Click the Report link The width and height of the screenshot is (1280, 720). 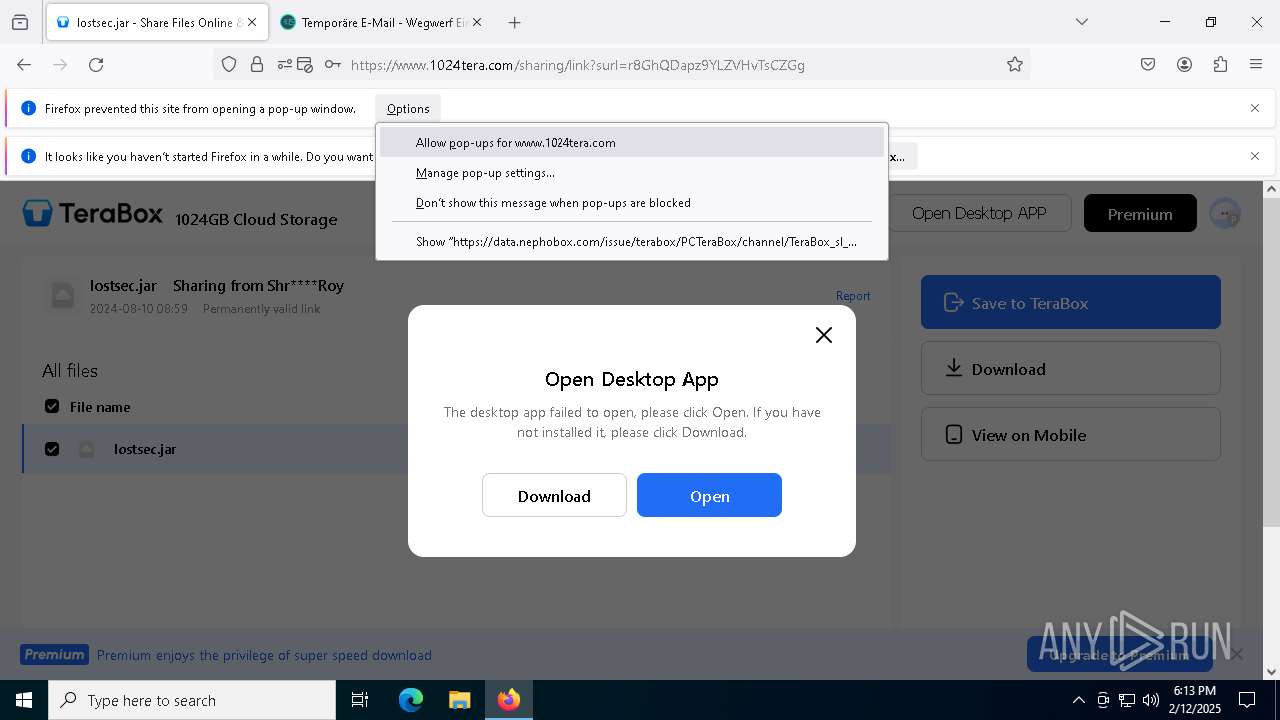coord(853,296)
